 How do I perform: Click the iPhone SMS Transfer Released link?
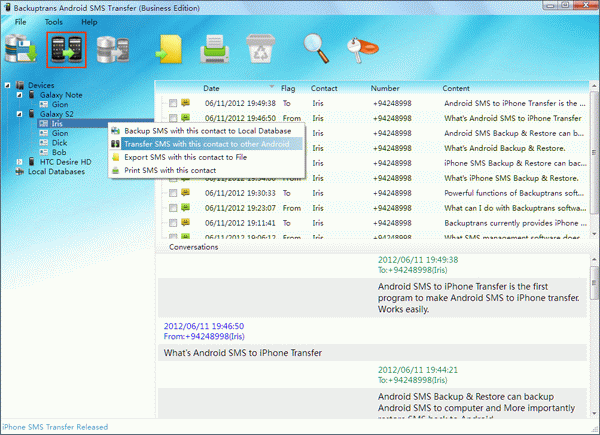click(55, 427)
